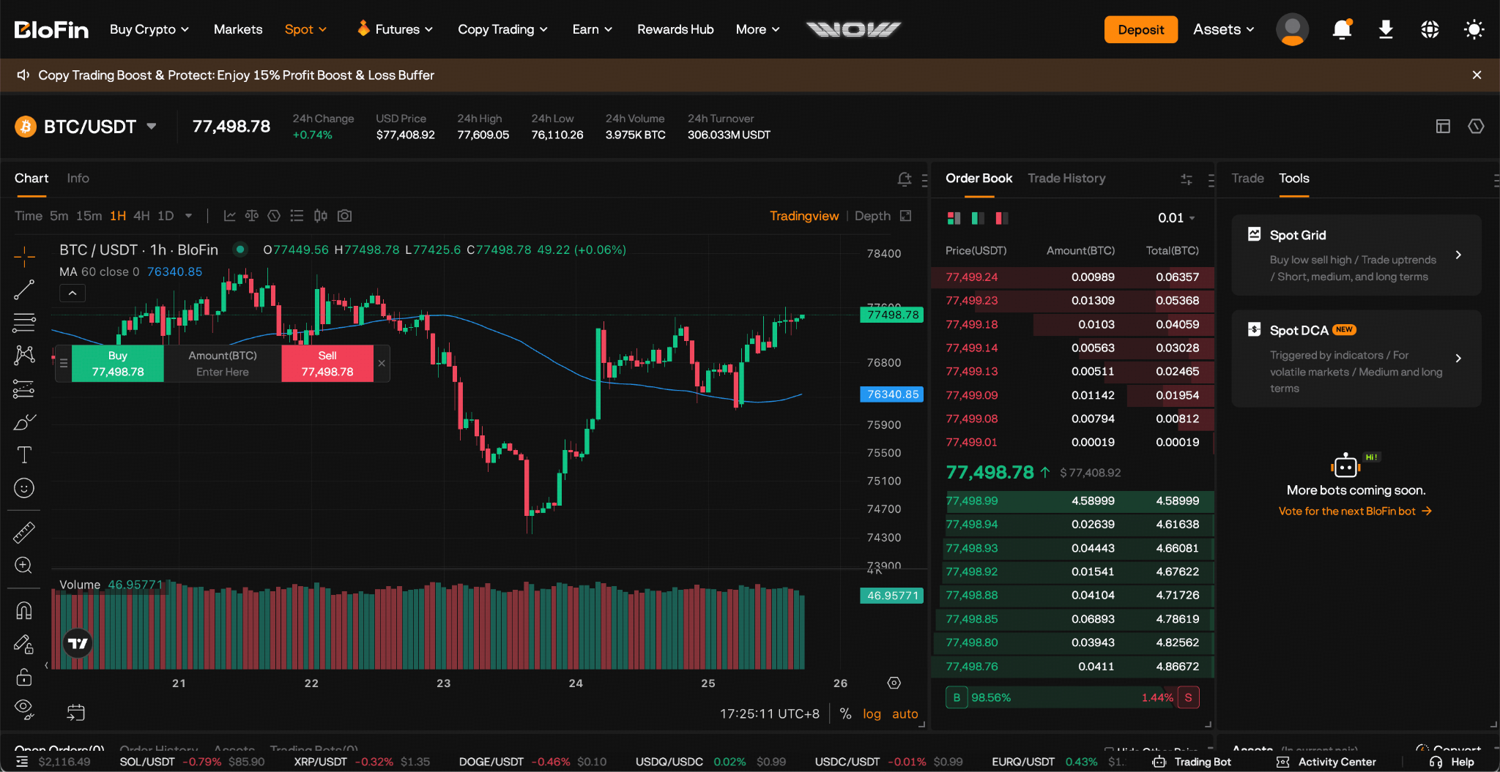This screenshot has width=1500, height=772.
Task: Choose the pattern drawing tool
Action: tap(24, 355)
